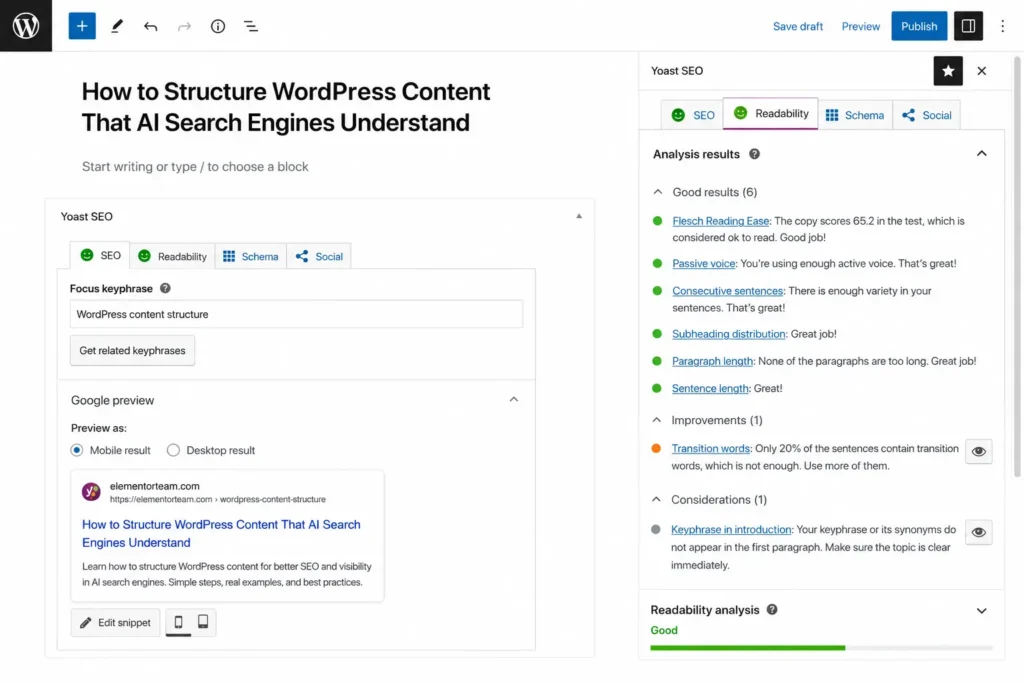
Task: Click the help icon next to Focus keyphrase
Action: (x=165, y=288)
